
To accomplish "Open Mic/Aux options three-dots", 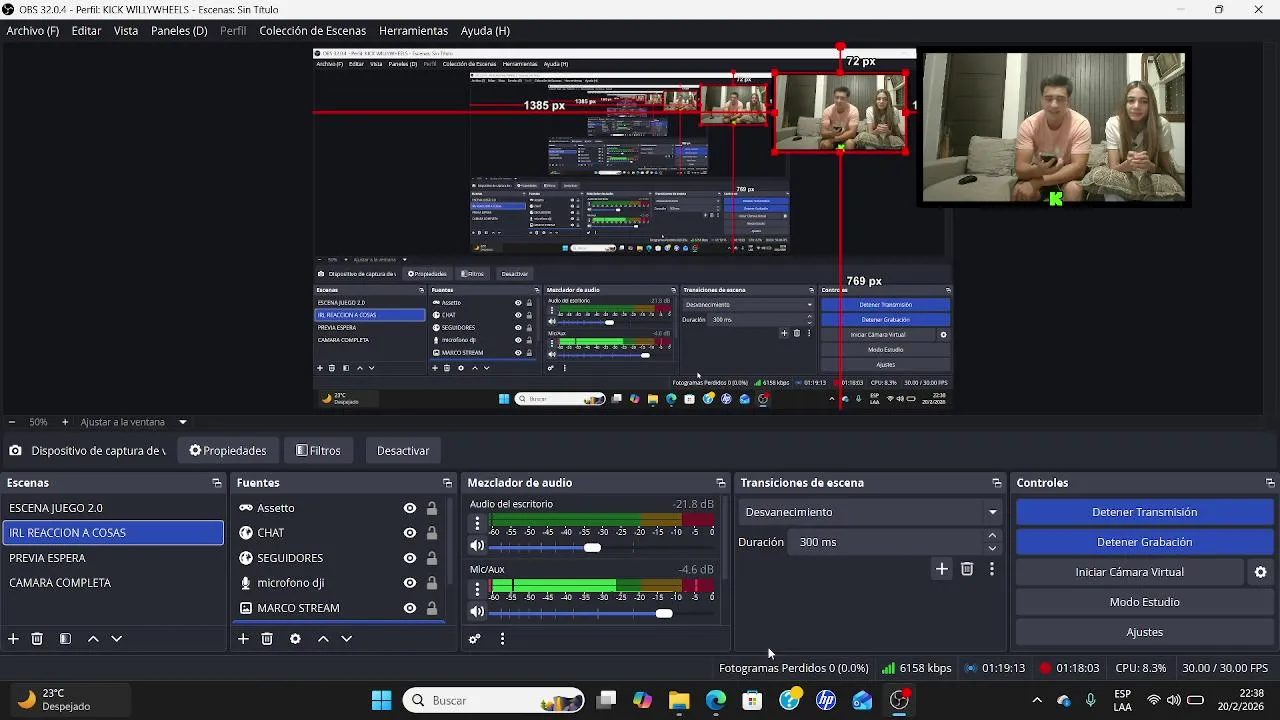I will (x=477, y=589).
